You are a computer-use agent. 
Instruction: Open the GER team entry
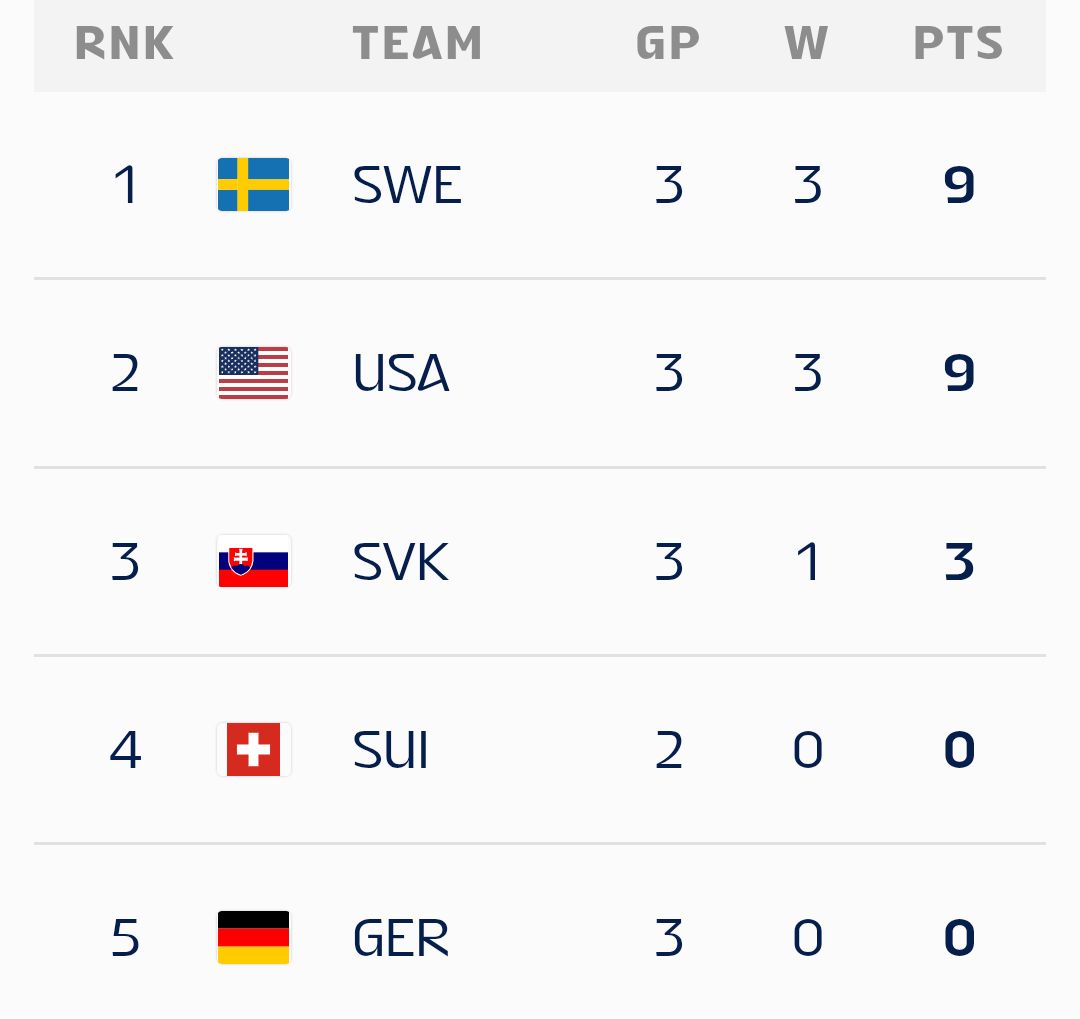[401, 938]
